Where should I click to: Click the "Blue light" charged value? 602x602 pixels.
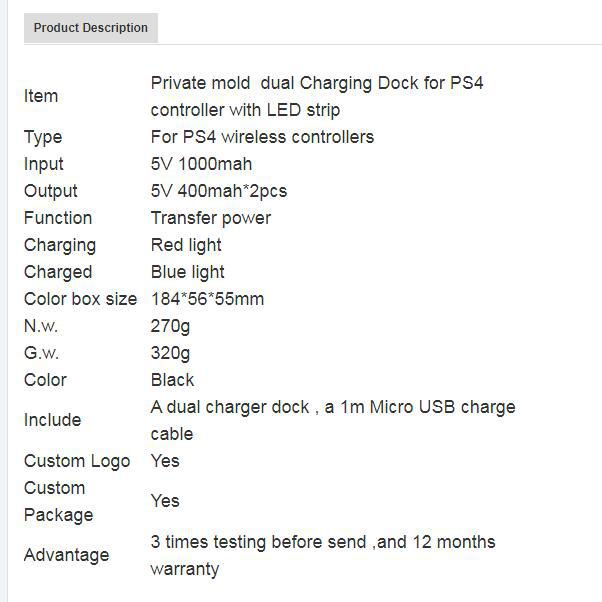188,272
